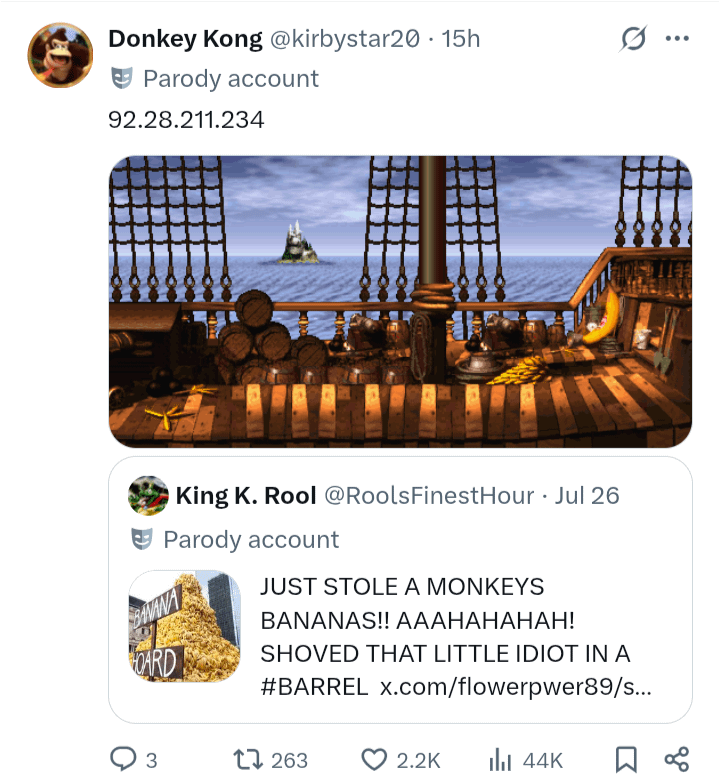Open Donkey Kong's profile avatar
Screen dimensions: 720x778
click(60, 55)
